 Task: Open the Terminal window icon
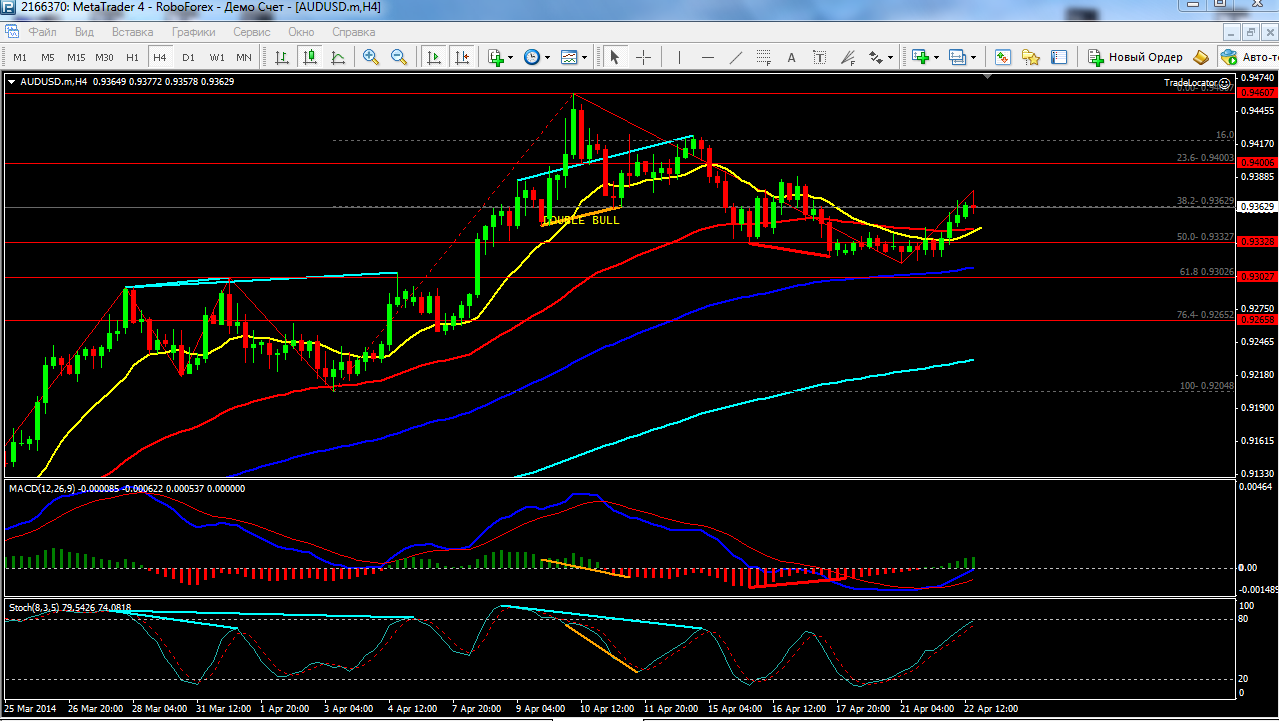(1058, 57)
